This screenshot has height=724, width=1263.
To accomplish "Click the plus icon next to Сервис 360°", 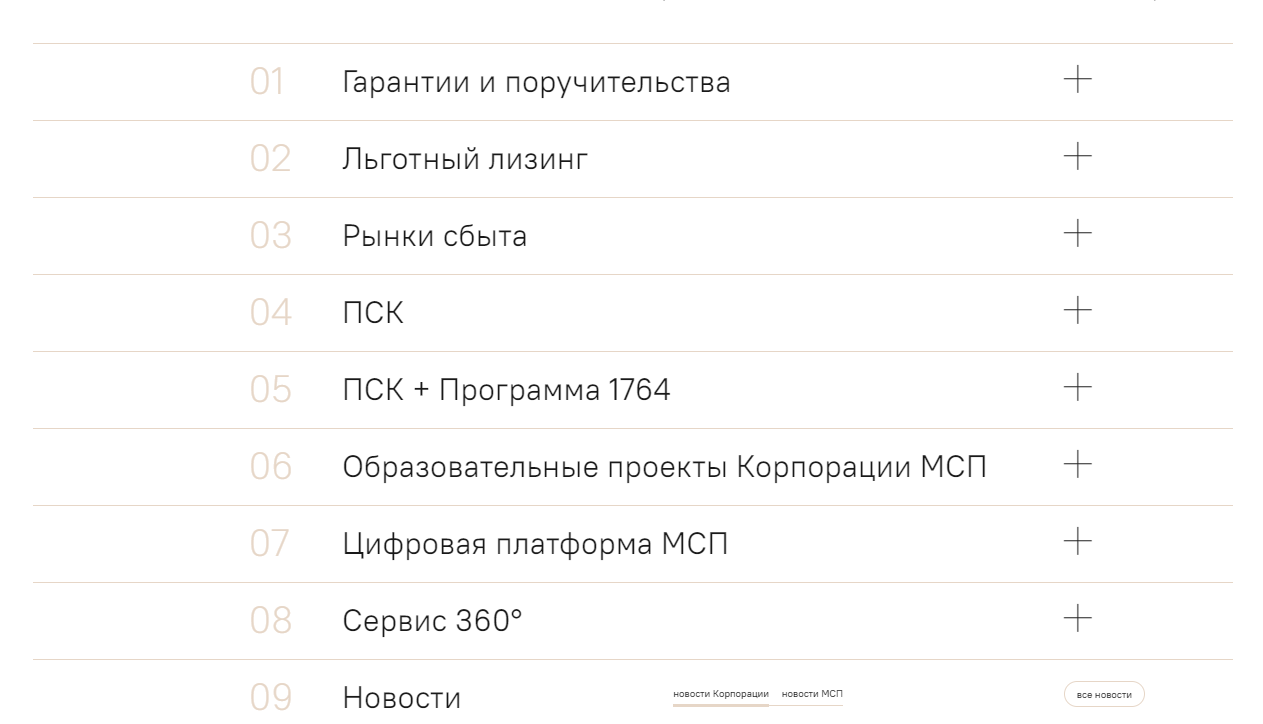I will [1075, 620].
